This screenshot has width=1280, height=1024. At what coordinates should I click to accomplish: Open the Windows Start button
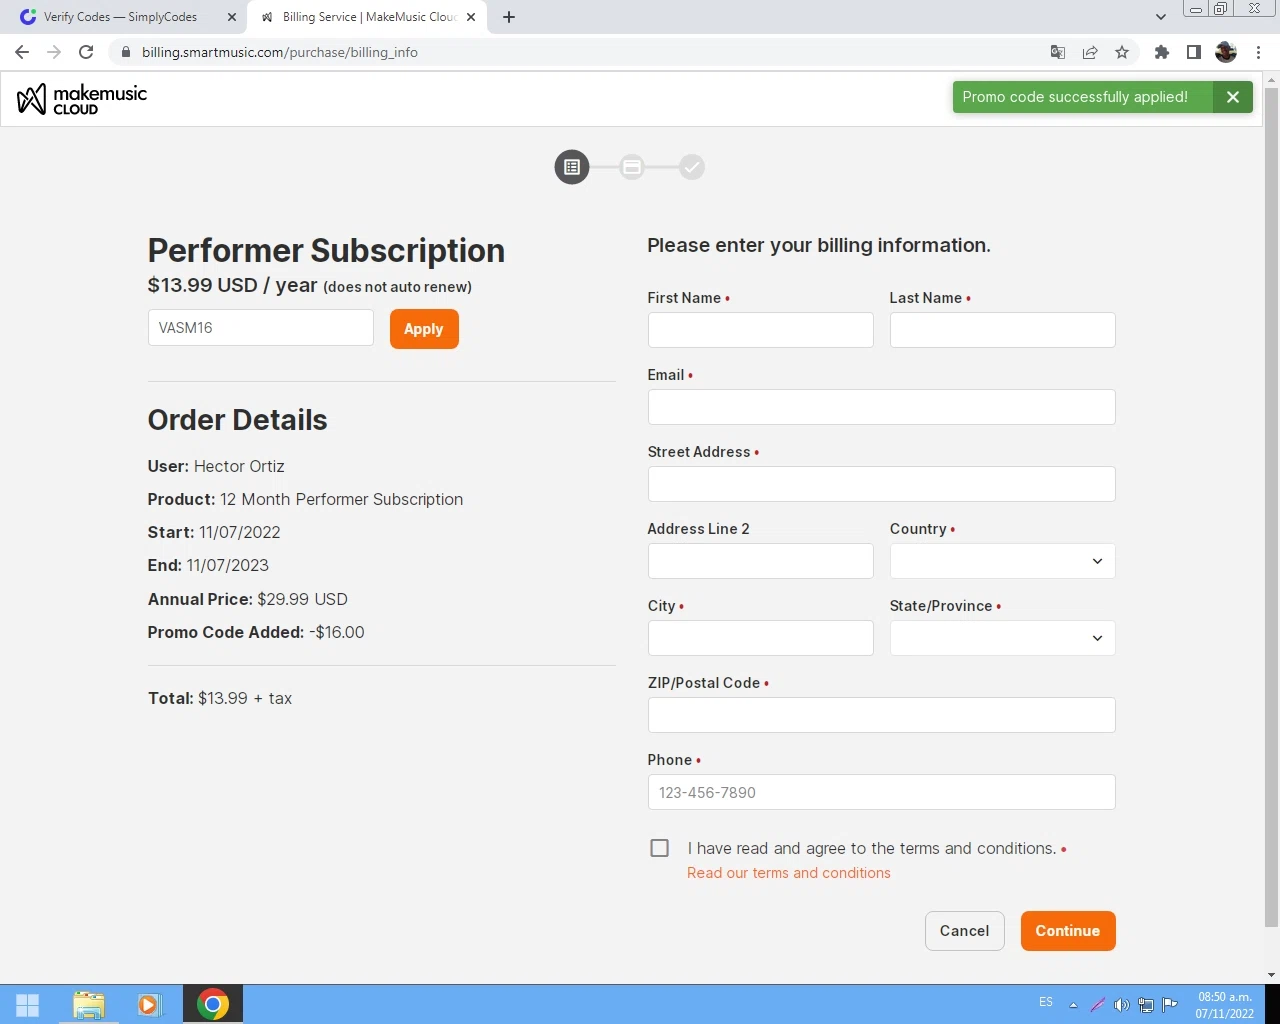28,1005
